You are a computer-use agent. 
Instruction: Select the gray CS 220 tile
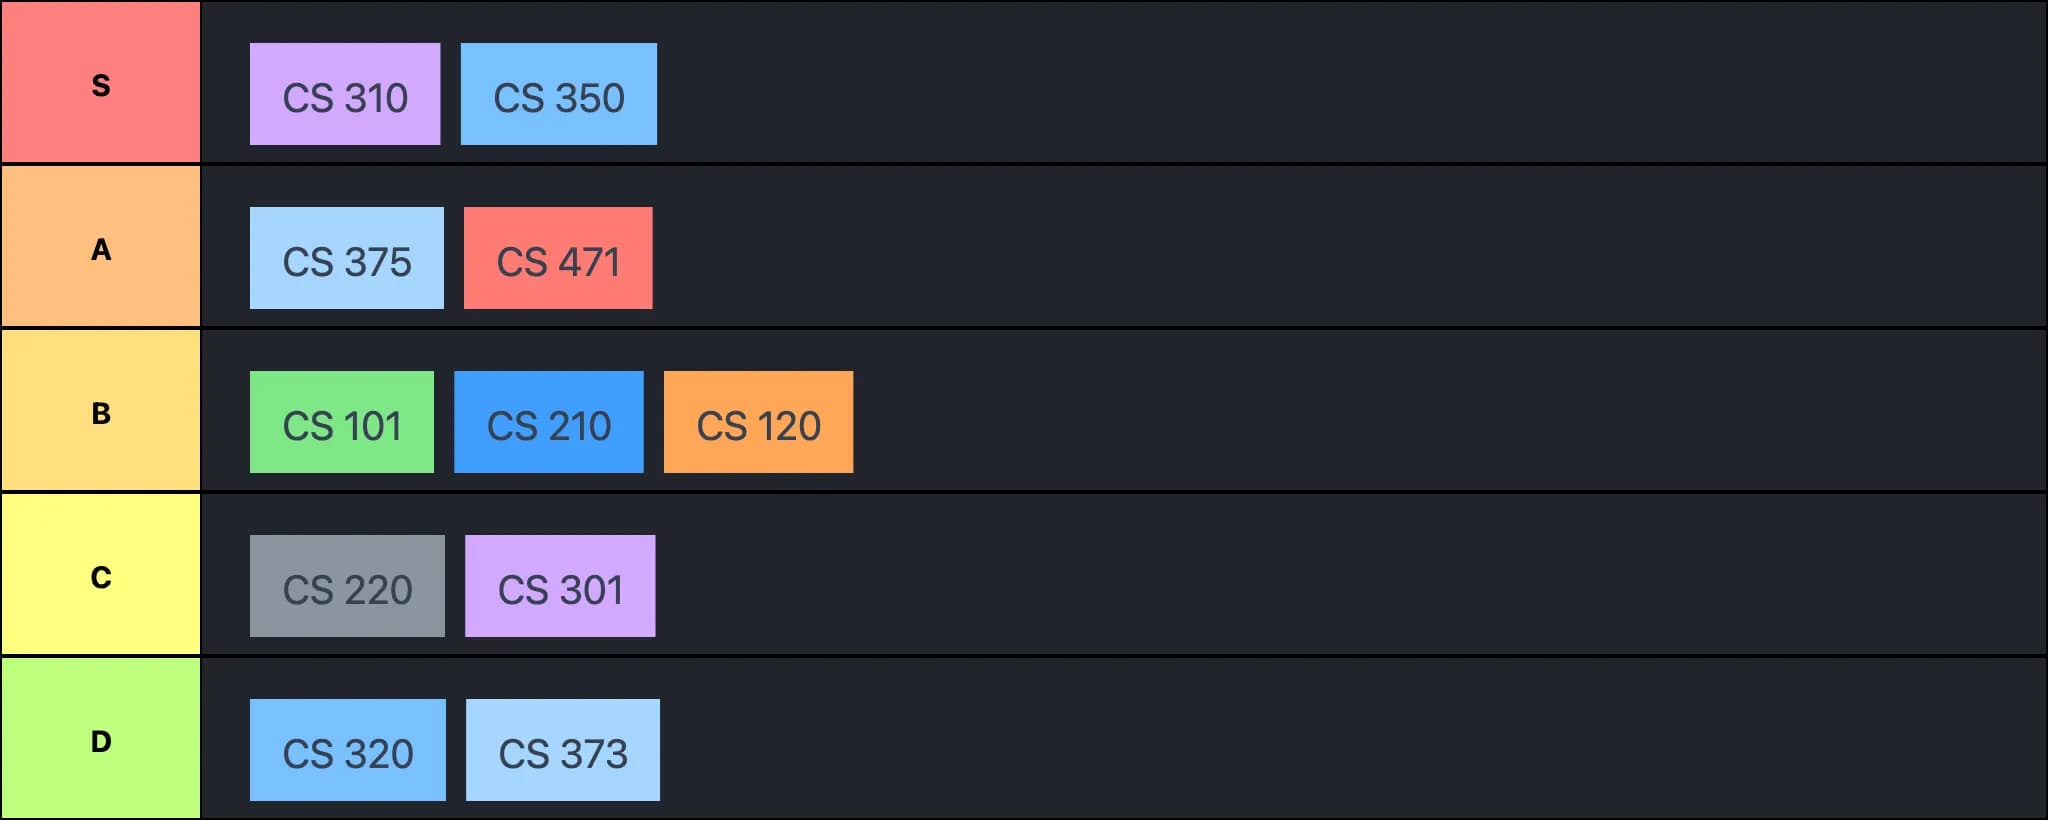pos(347,586)
